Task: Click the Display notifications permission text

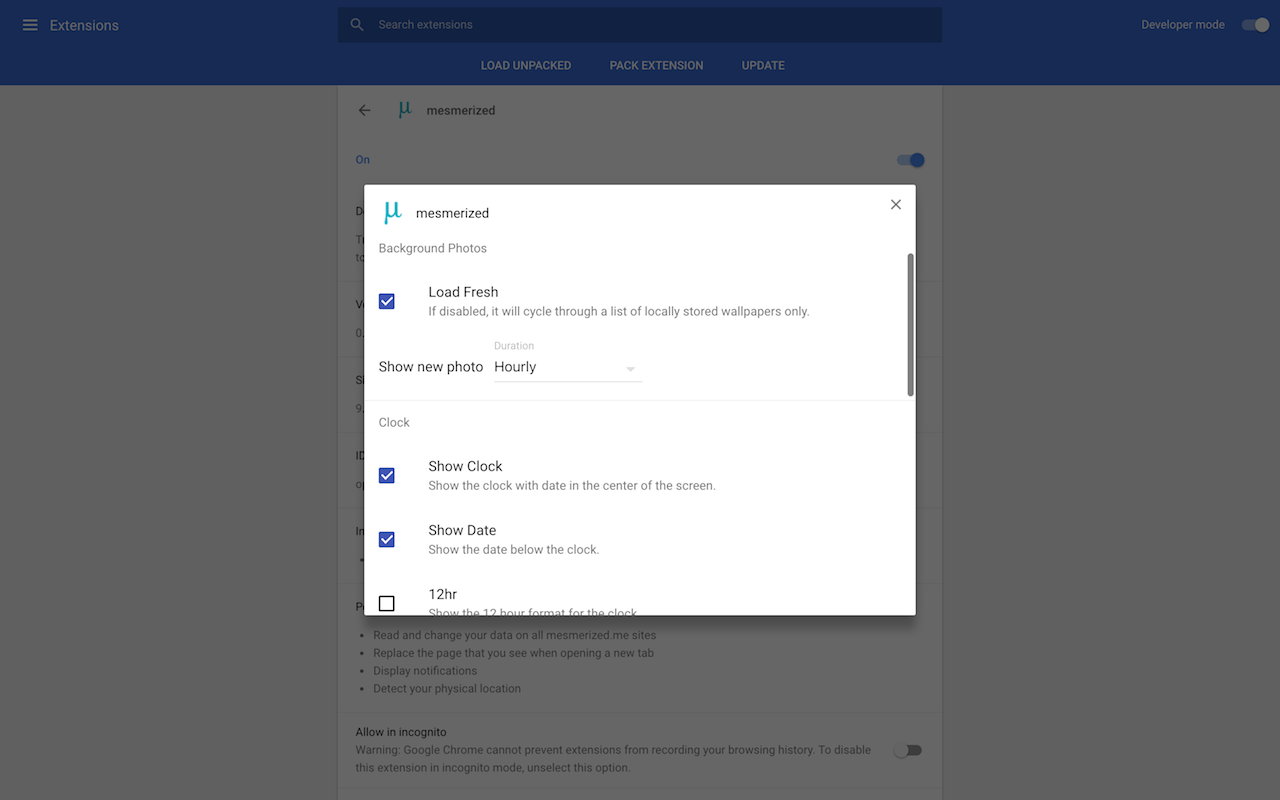Action: [x=425, y=670]
